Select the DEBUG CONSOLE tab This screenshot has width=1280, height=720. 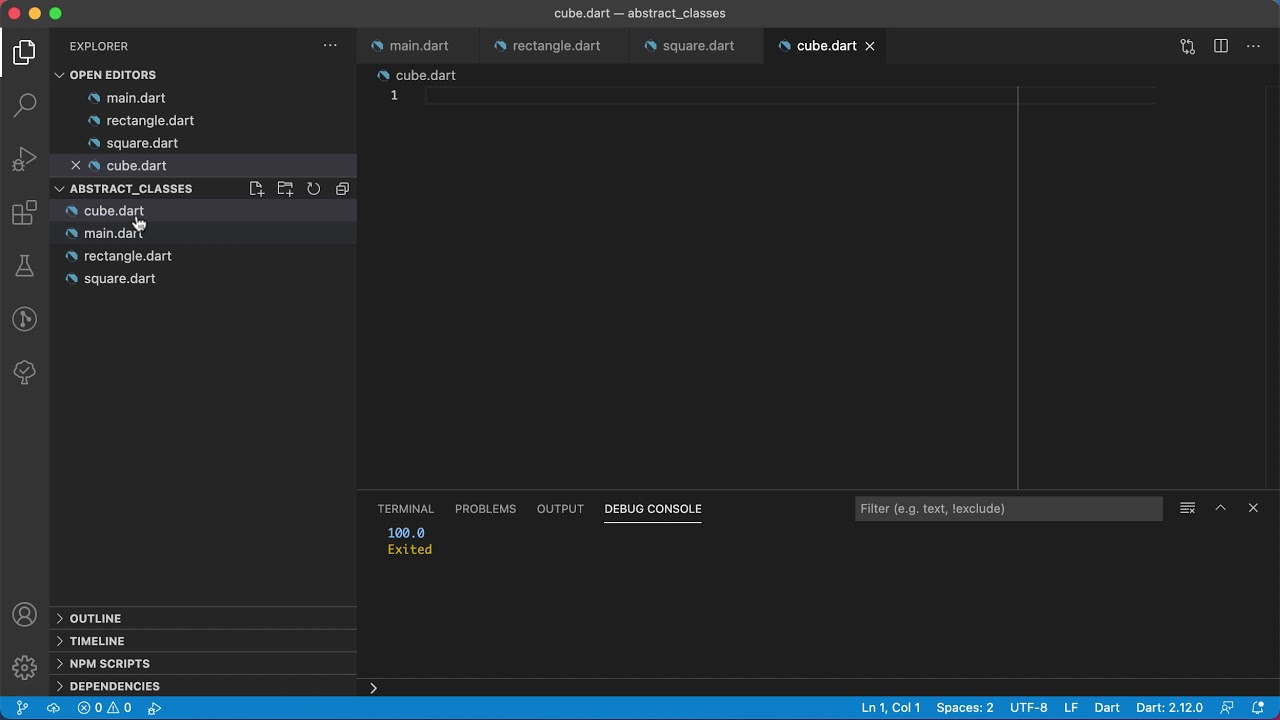coord(653,509)
